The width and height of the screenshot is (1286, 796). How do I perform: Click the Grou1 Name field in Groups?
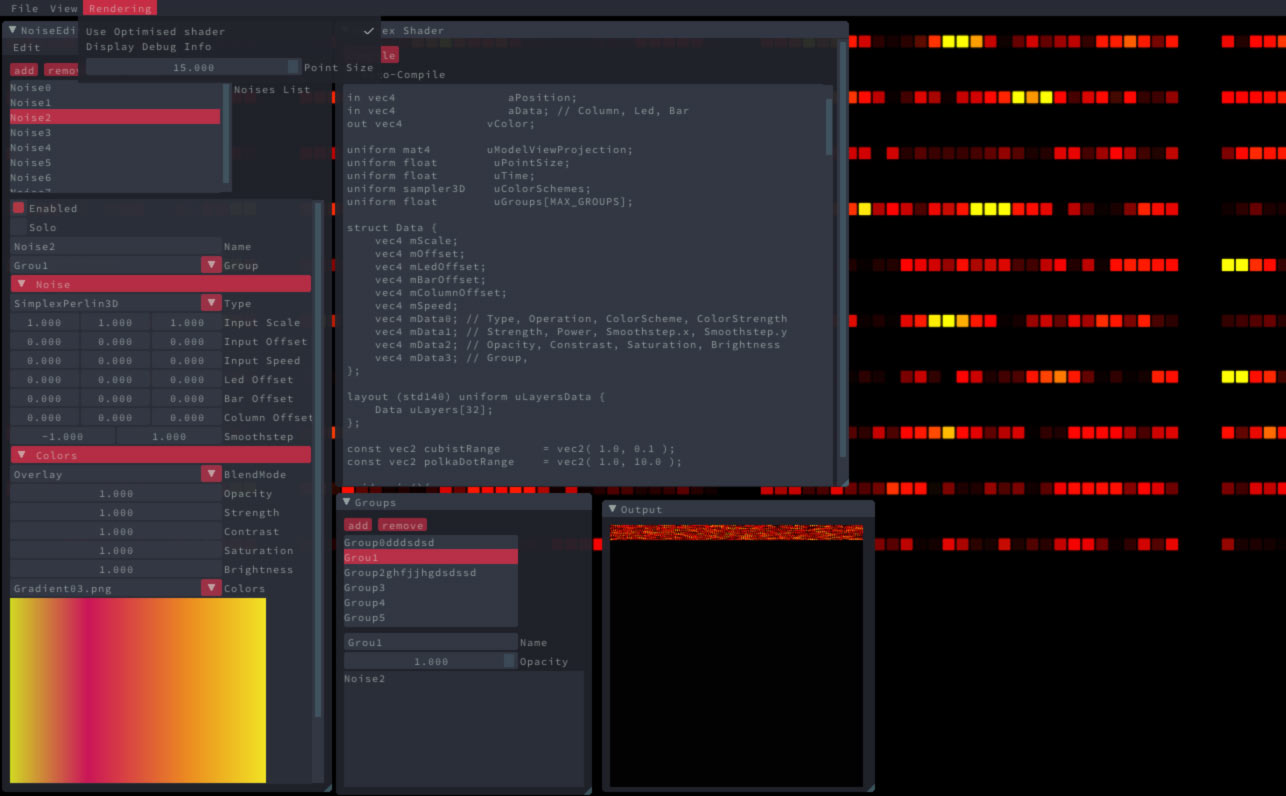(430, 643)
